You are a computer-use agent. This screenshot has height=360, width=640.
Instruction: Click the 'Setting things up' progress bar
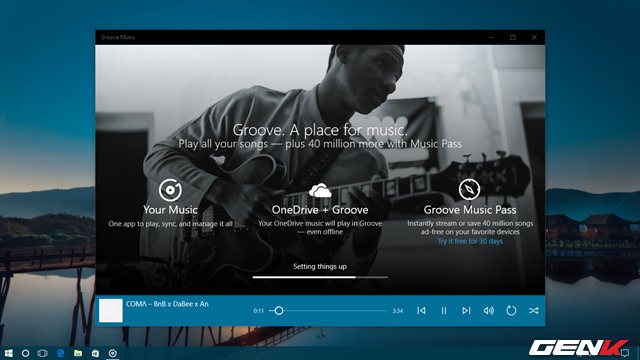click(320, 277)
